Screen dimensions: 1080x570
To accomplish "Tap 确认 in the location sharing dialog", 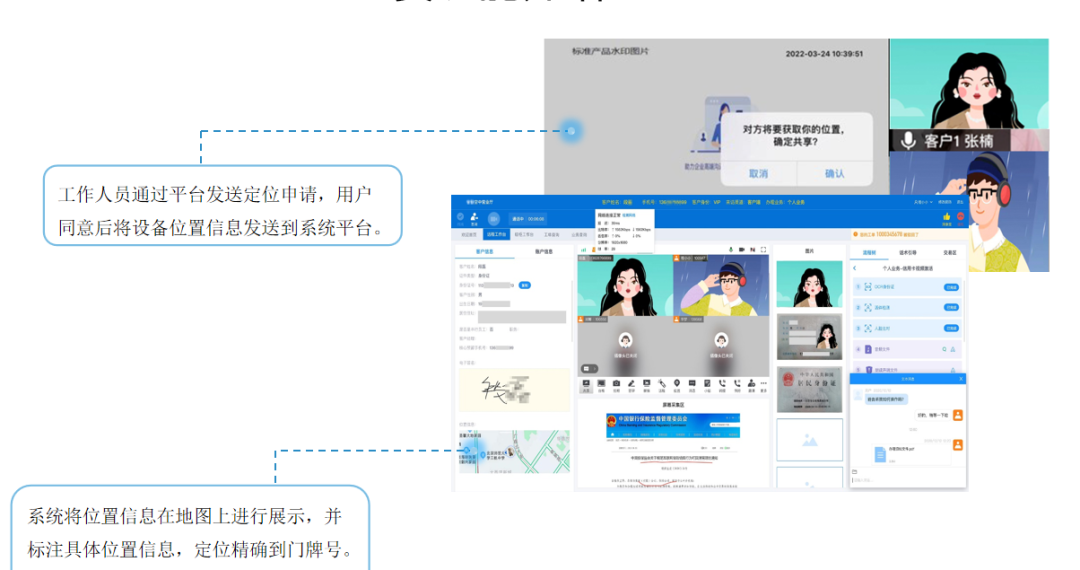I will point(834,173).
